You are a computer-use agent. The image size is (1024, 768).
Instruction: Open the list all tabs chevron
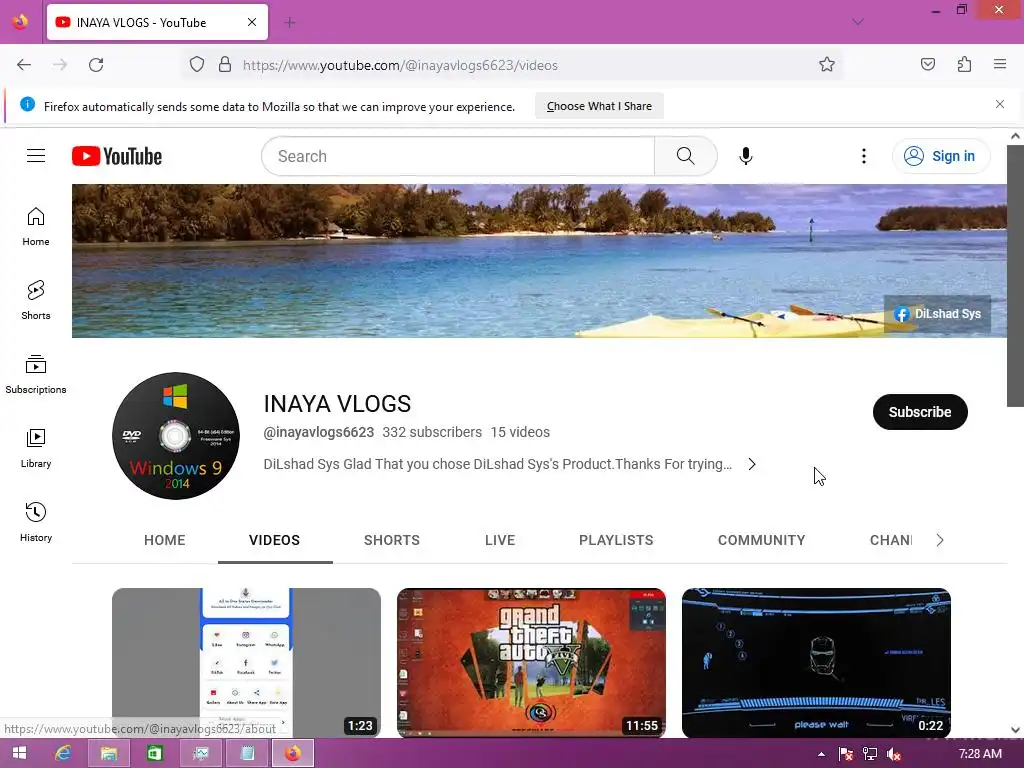point(857,22)
